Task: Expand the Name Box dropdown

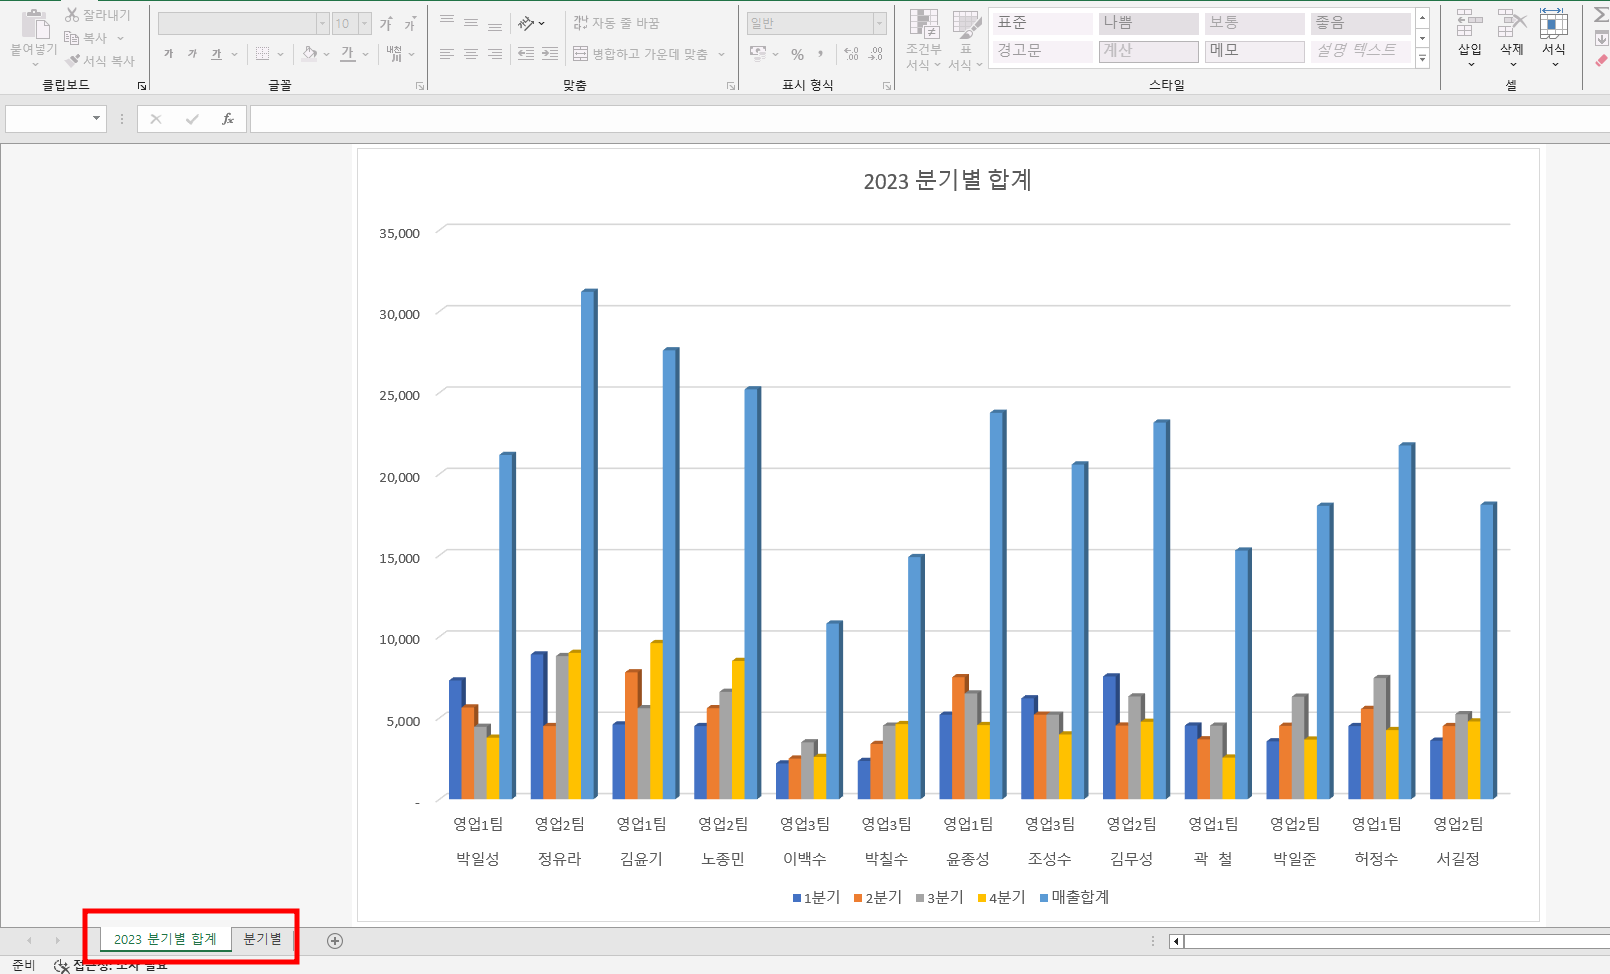Action: (x=96, y=118)
